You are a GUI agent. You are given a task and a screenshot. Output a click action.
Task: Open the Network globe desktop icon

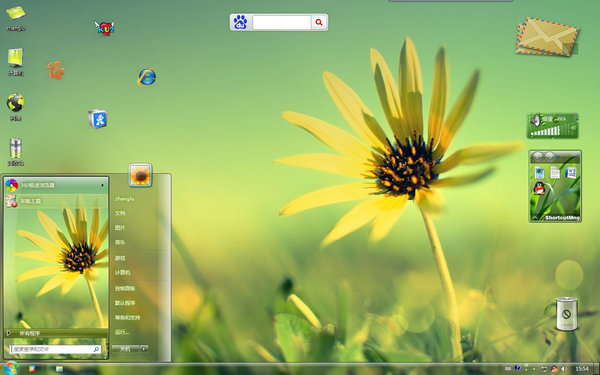pos(15,107)
